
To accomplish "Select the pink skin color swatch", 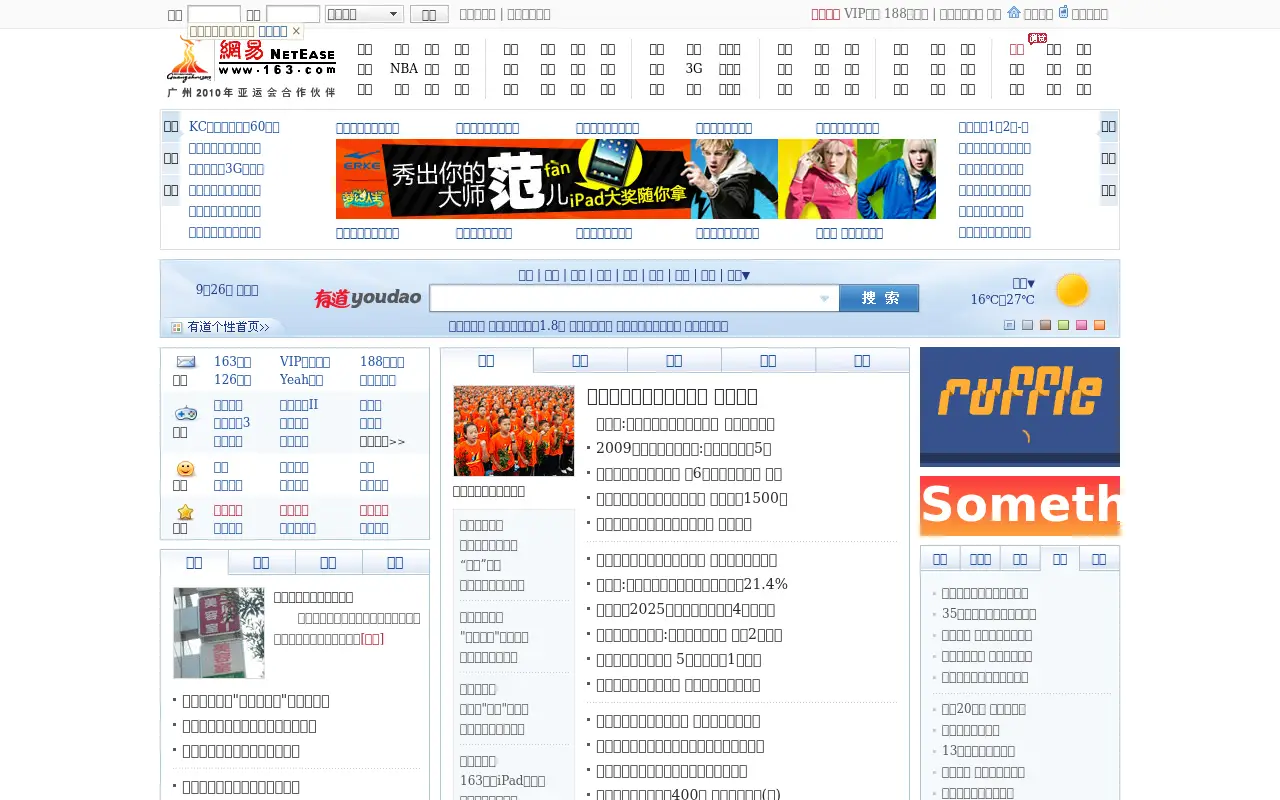I will (1081, 325).
